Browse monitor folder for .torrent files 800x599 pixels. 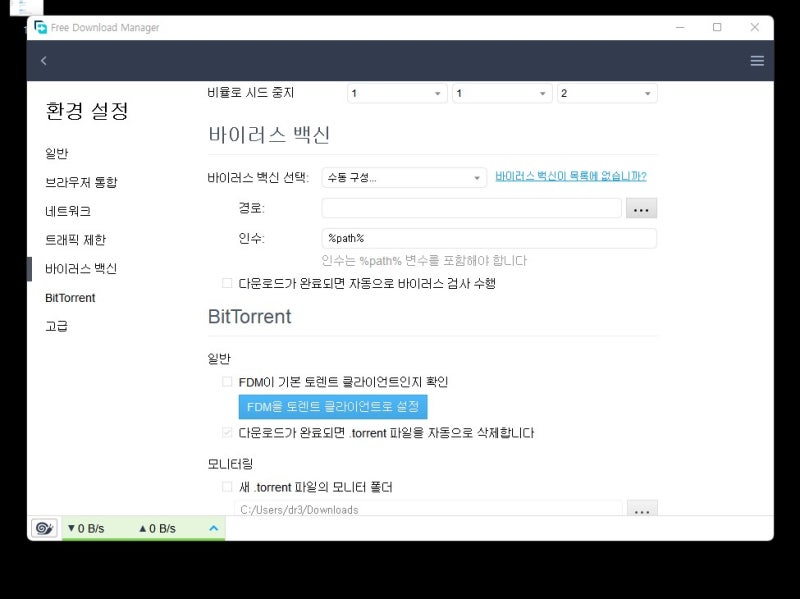[x=642, y=508]
